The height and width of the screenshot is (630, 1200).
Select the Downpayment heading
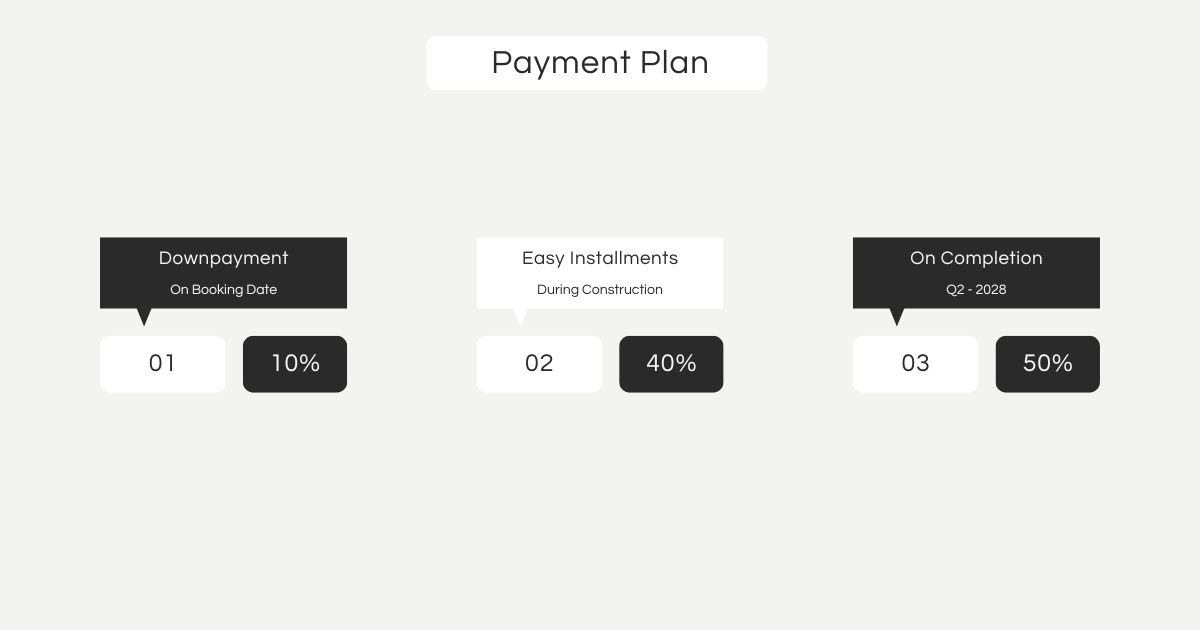[223, 258]
